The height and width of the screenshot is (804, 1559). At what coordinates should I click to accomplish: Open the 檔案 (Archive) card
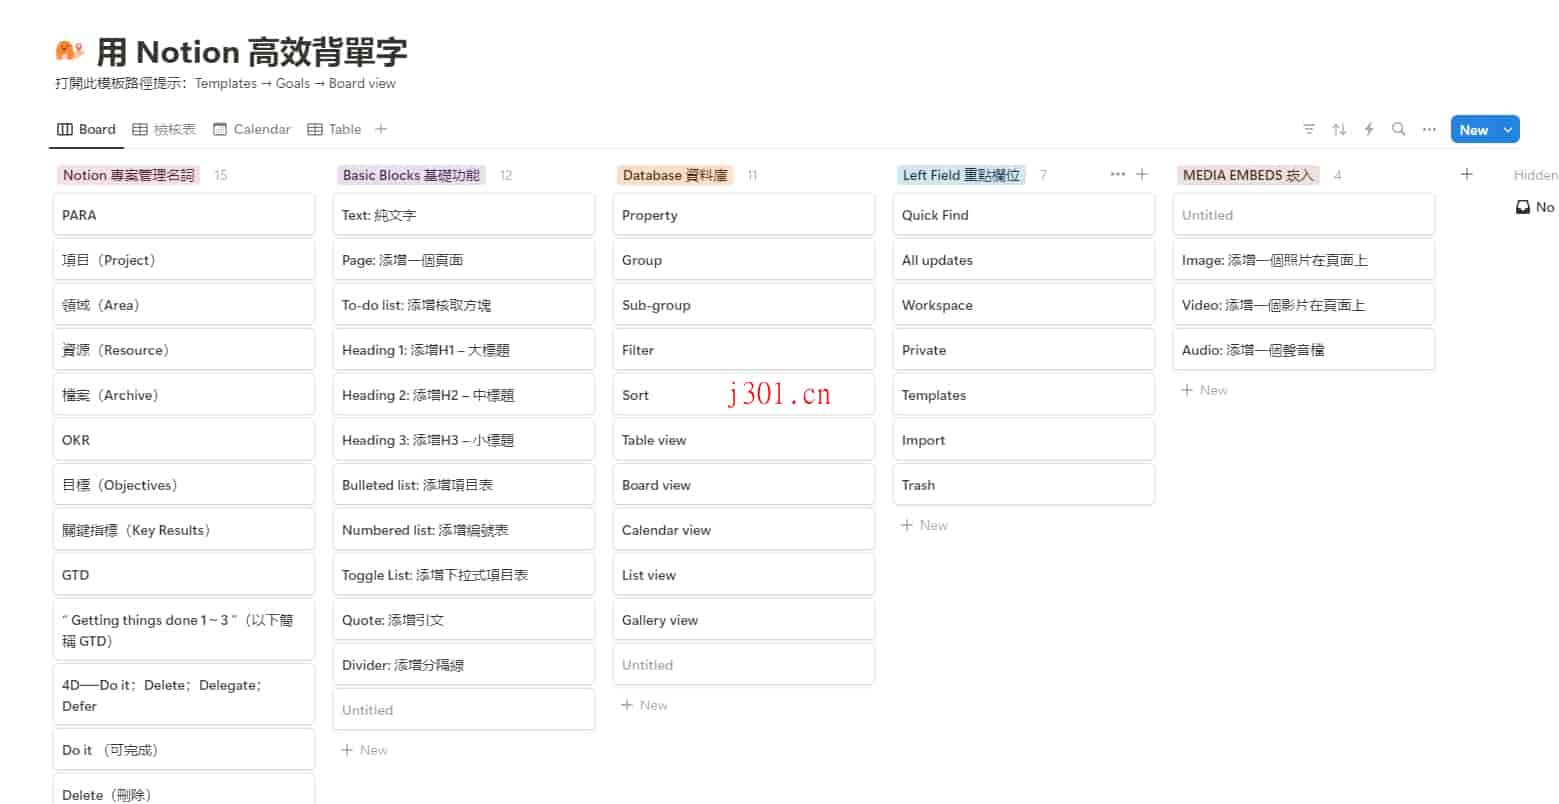pyautogui.click(x=184, y=395)
